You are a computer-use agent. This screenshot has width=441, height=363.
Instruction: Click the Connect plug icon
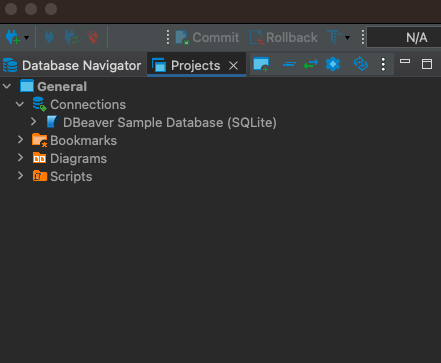pyautogui.click(x=49, y=37)
